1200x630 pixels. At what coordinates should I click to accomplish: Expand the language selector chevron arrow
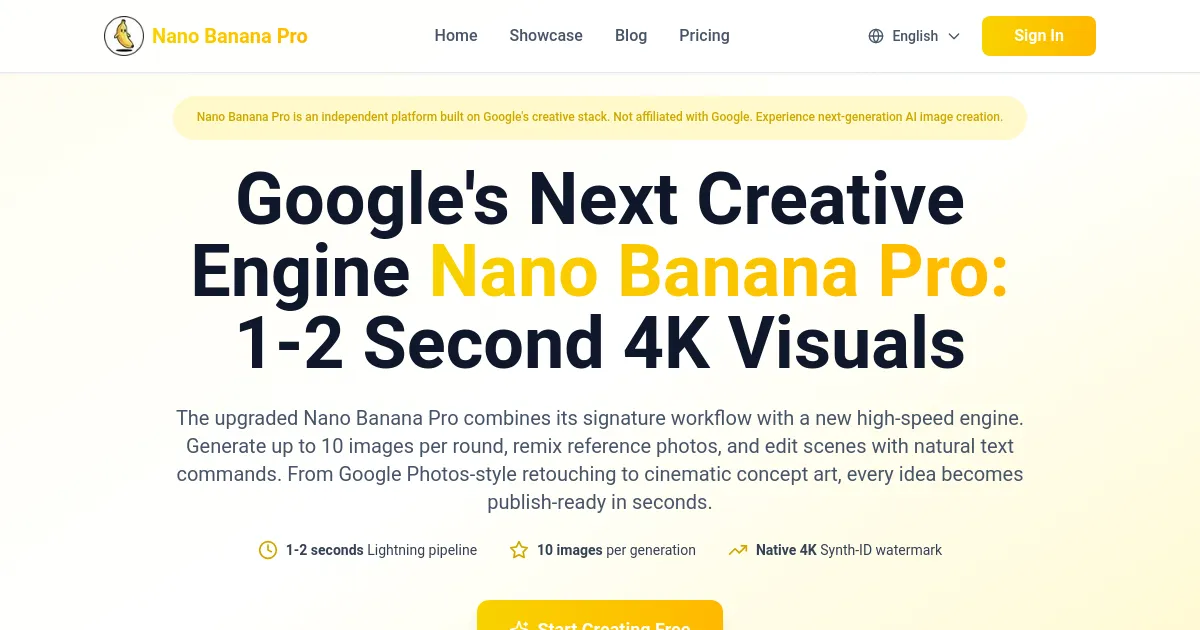(954, 36)
